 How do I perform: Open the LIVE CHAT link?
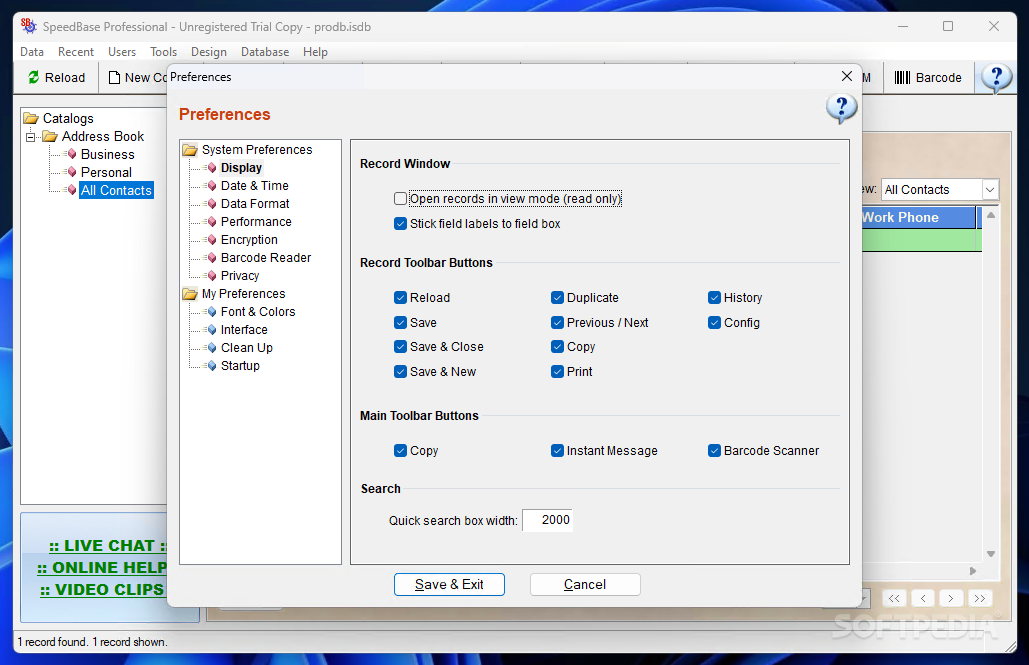(x=108, y=546)
